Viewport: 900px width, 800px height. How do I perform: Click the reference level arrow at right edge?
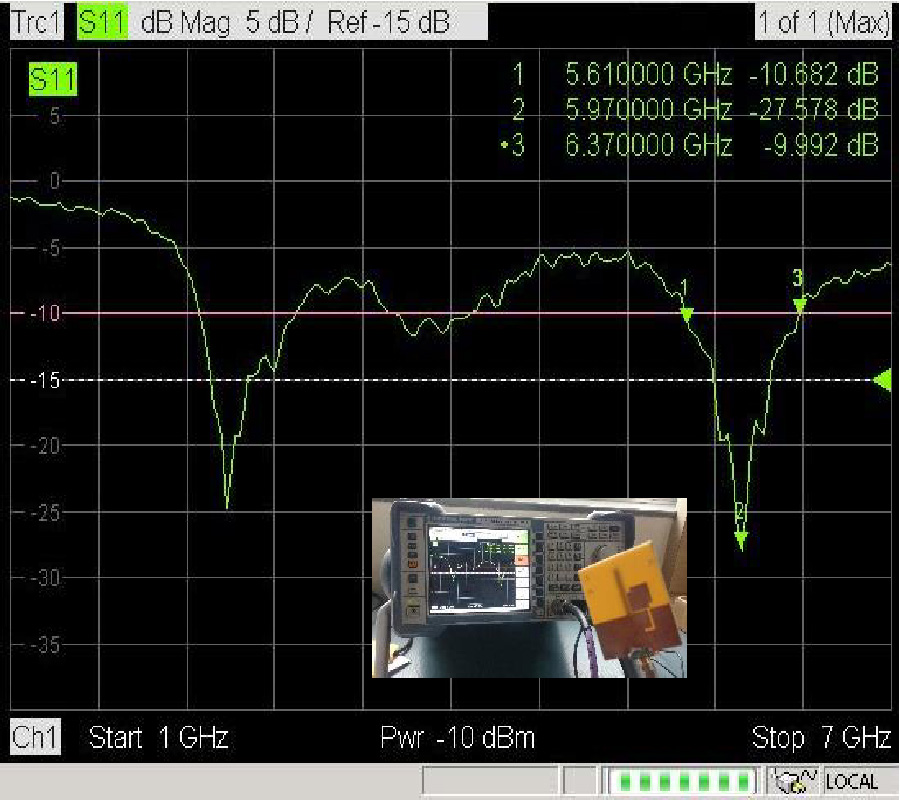tap(882, 380)
